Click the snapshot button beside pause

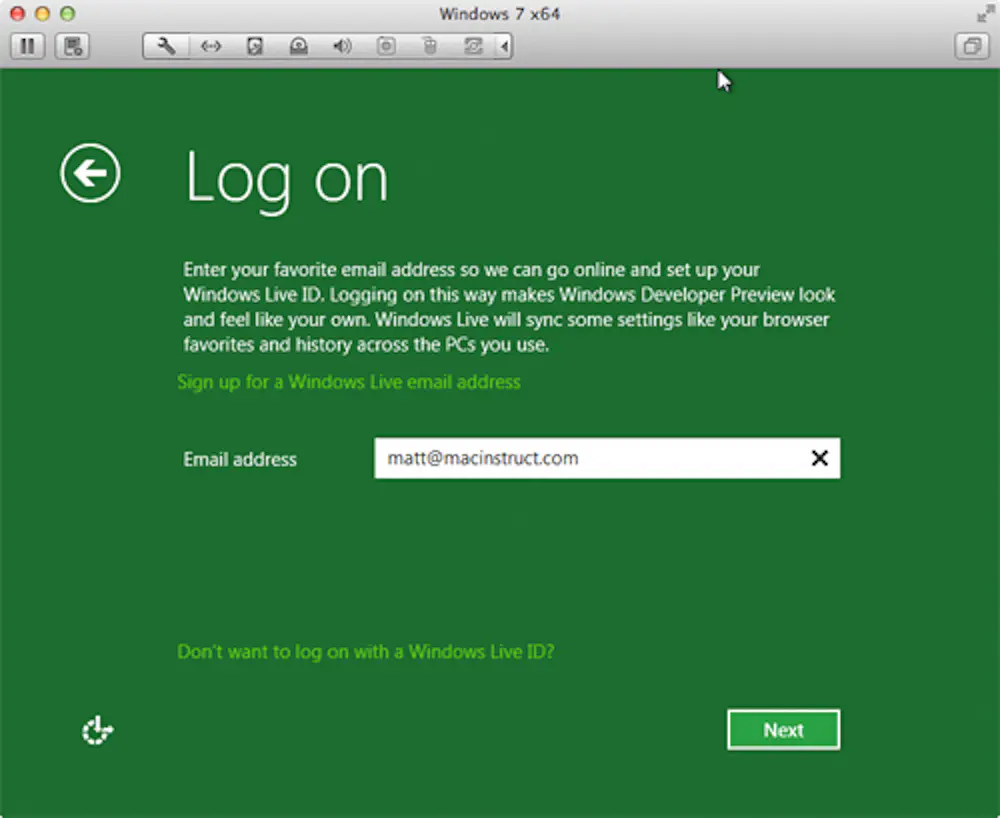(x=73, y=46)
